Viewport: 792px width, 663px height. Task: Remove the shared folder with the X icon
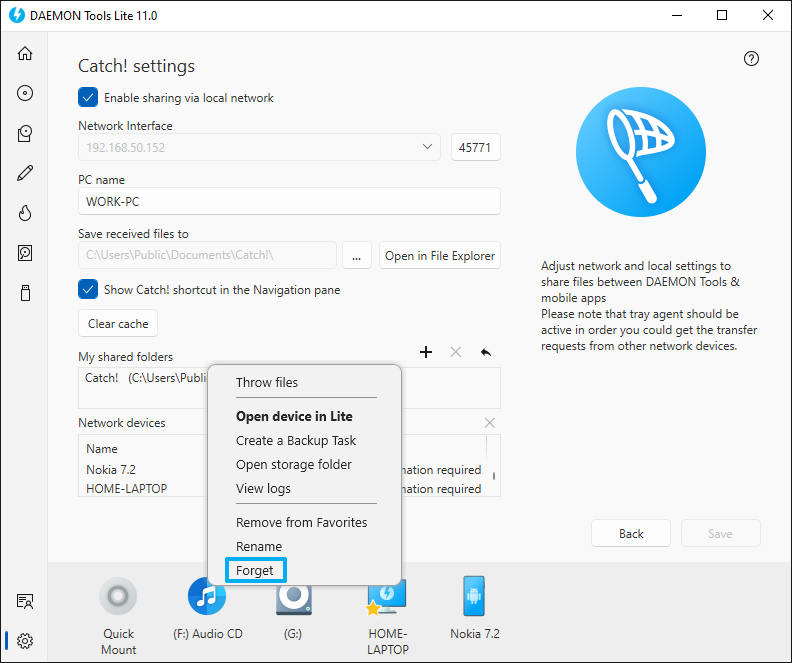point(456,352)
